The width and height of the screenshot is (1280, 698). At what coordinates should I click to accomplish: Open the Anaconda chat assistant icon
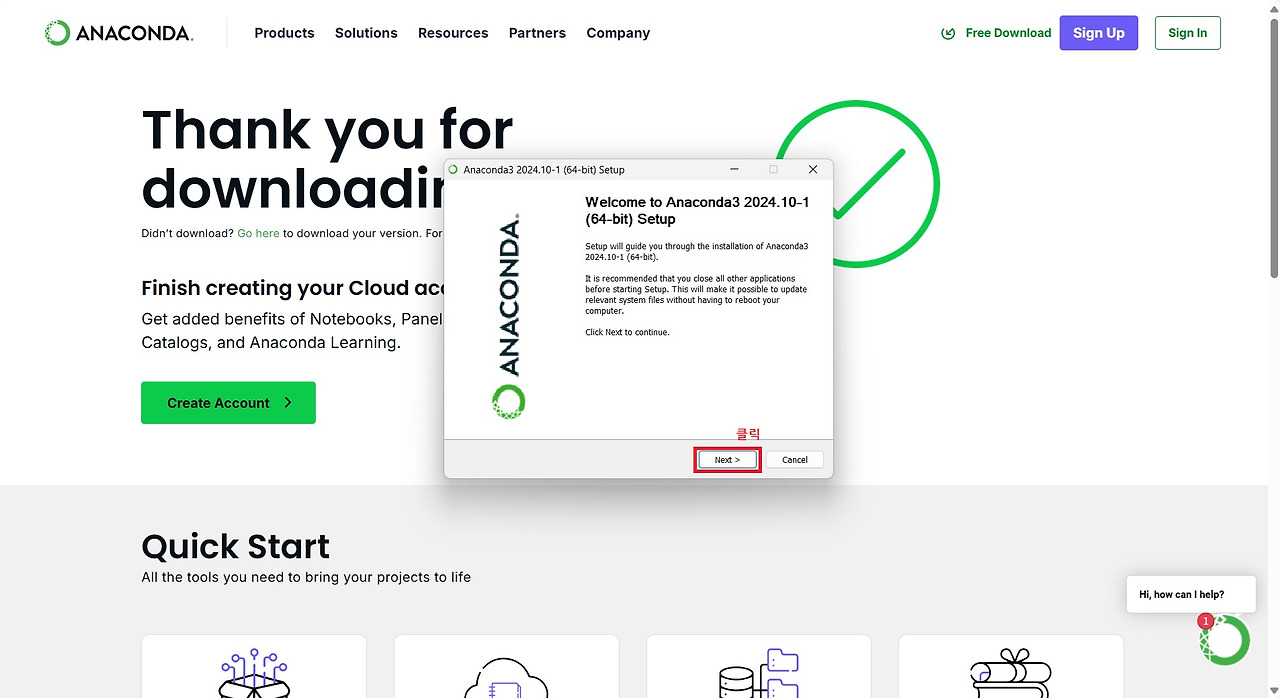pyautogui.click(x=1225, y=640)
